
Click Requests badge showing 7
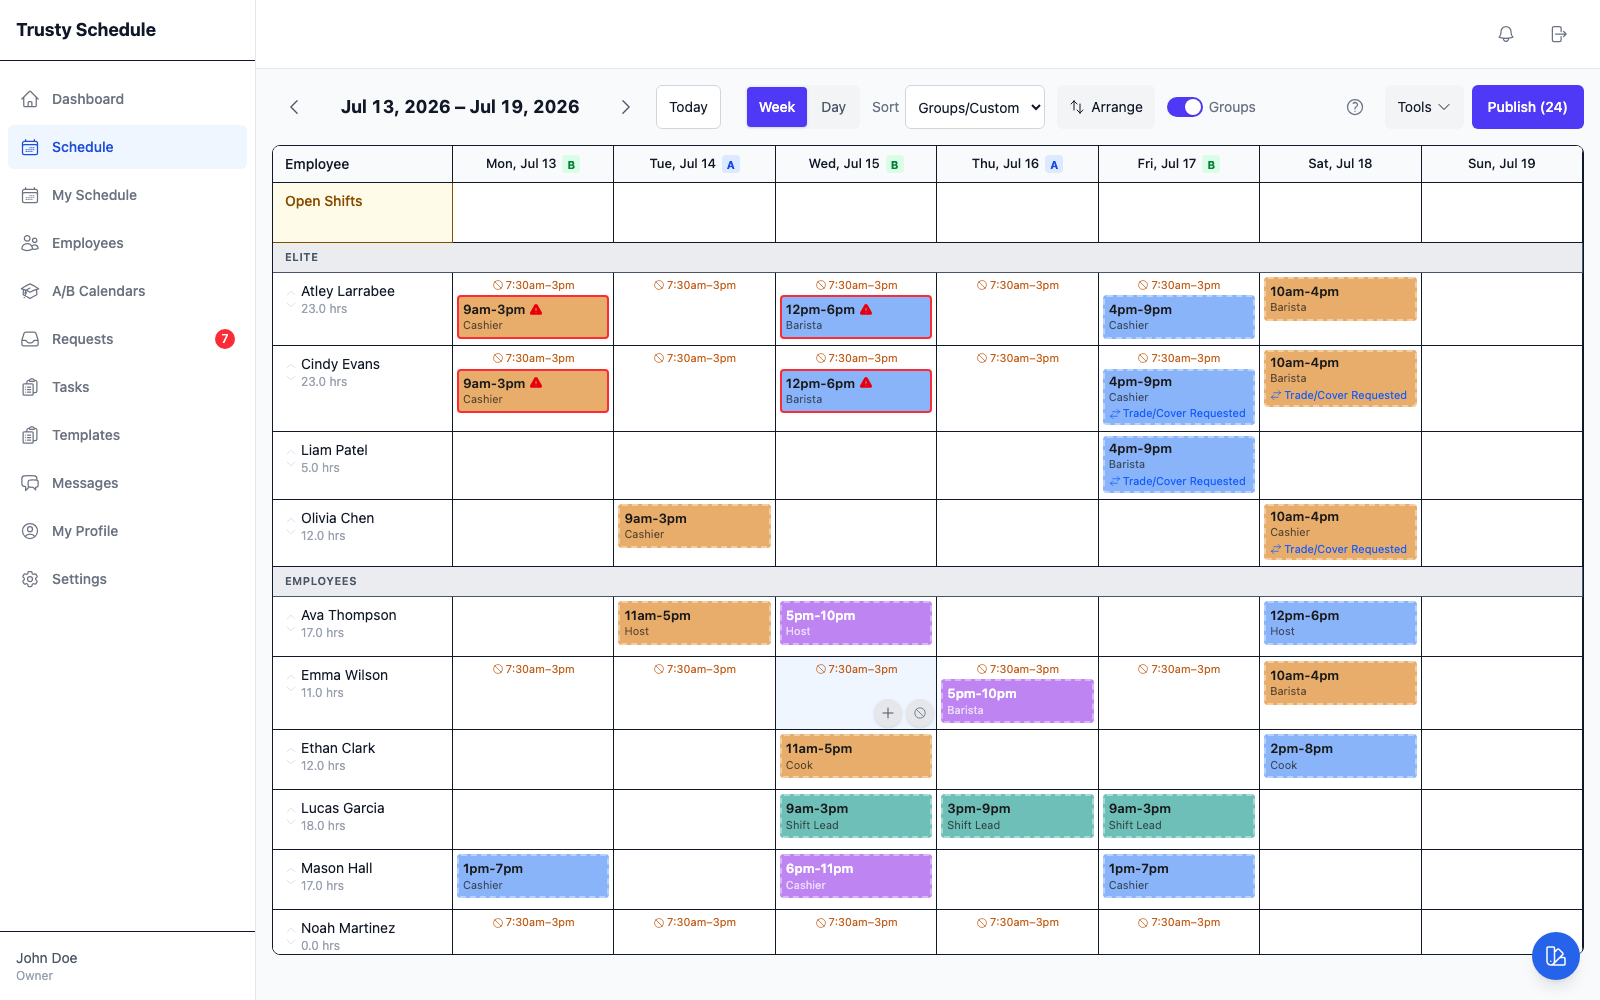pyautogui.click(x=225, y=339)
